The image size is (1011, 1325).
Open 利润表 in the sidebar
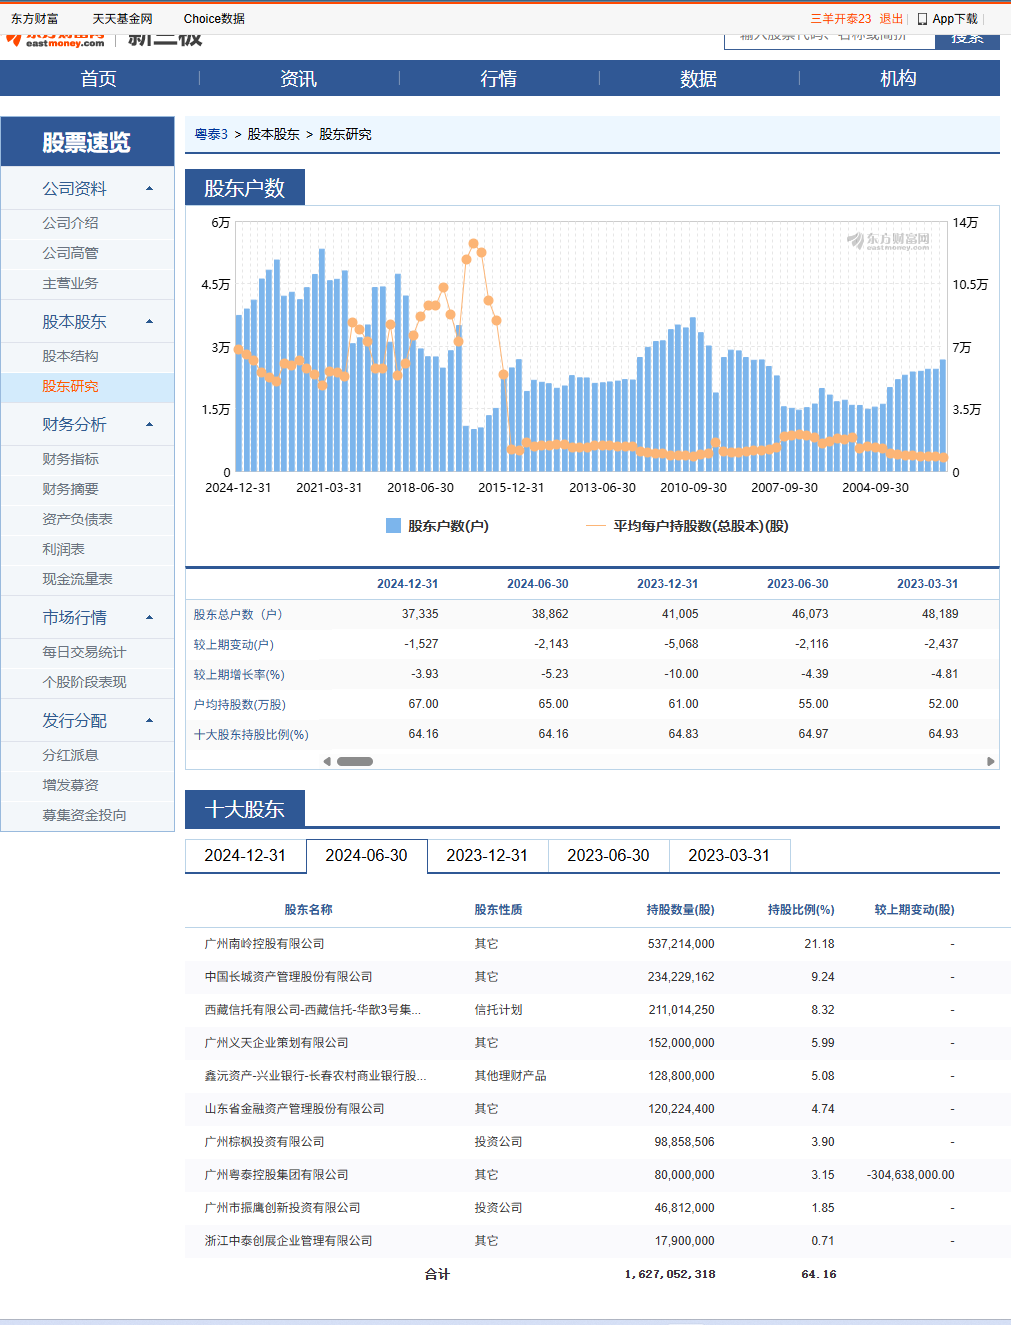pyautogui.click(x=63, y=549)
